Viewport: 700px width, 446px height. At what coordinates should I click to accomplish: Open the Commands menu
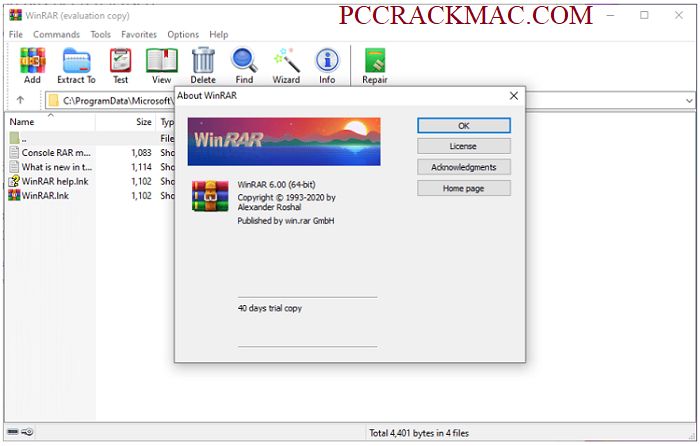[56, 34]
